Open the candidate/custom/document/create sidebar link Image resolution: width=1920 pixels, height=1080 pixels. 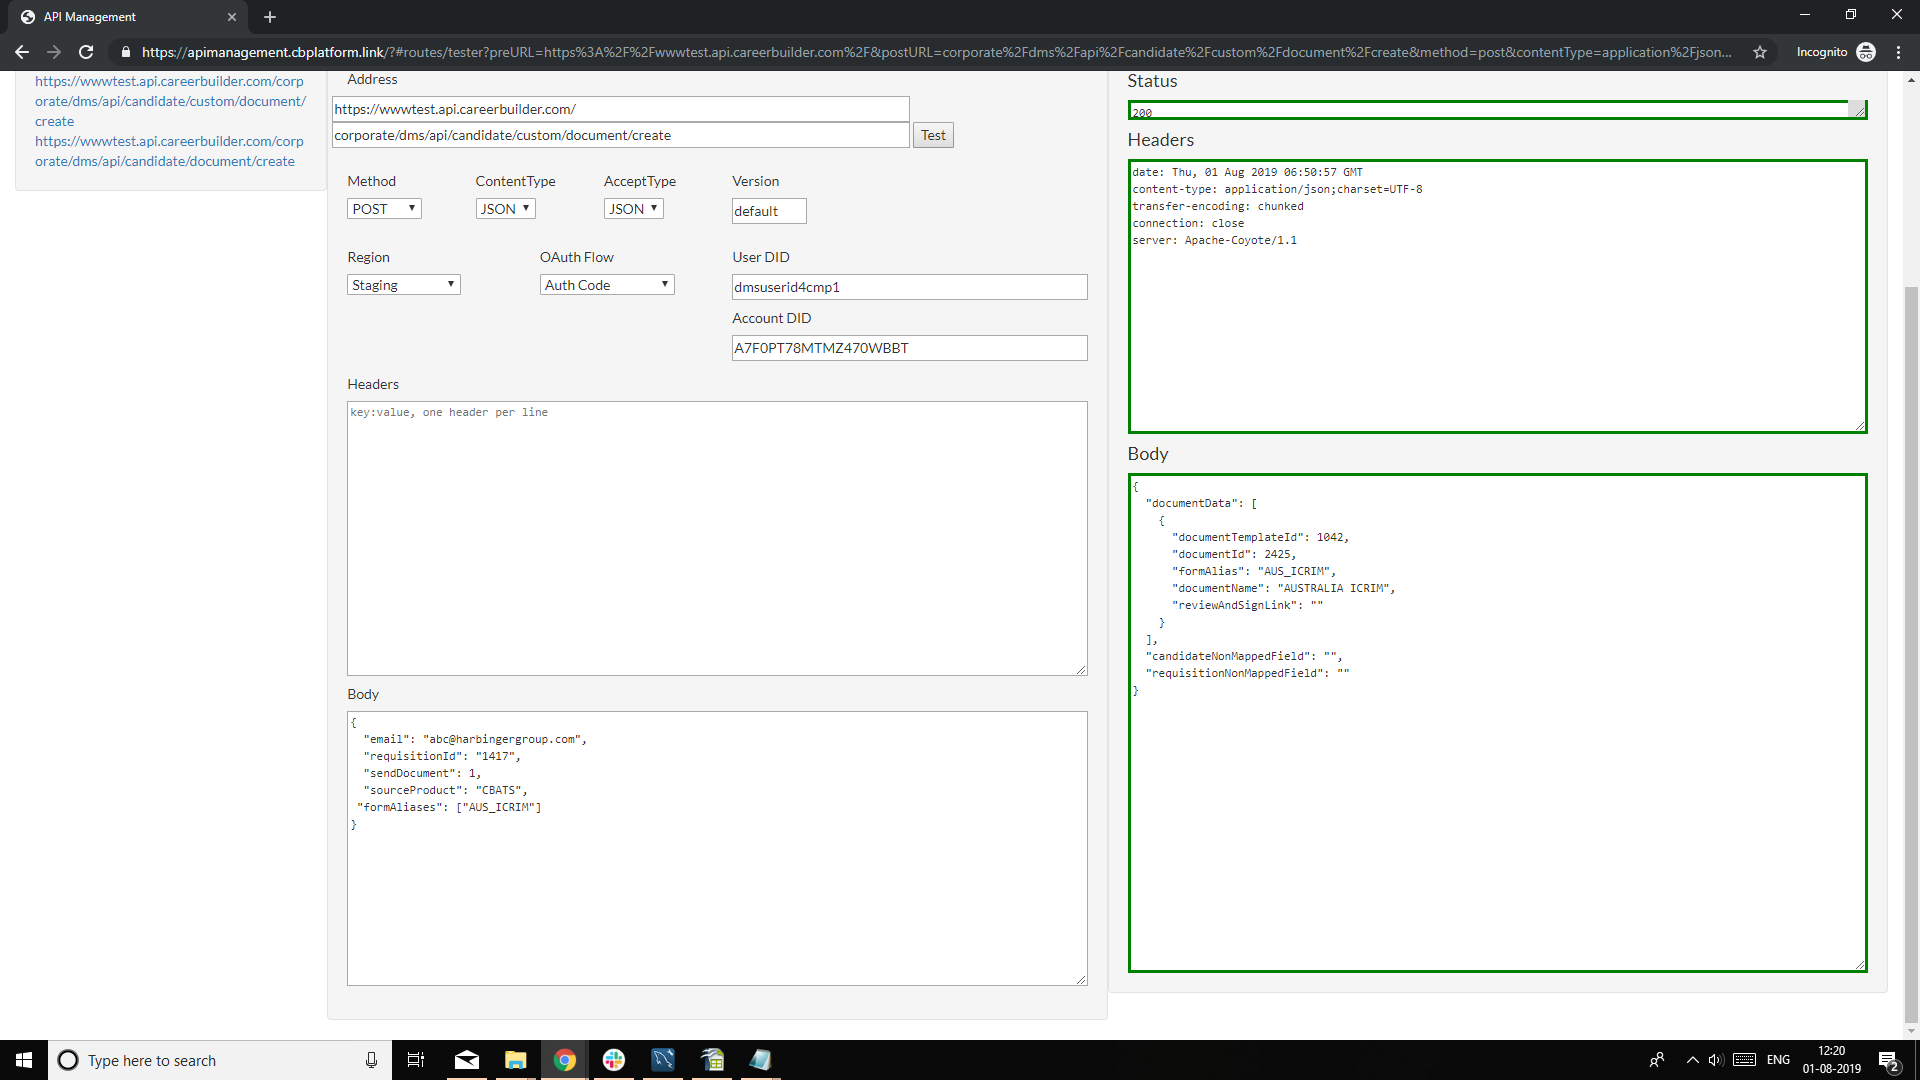(170, 101)
